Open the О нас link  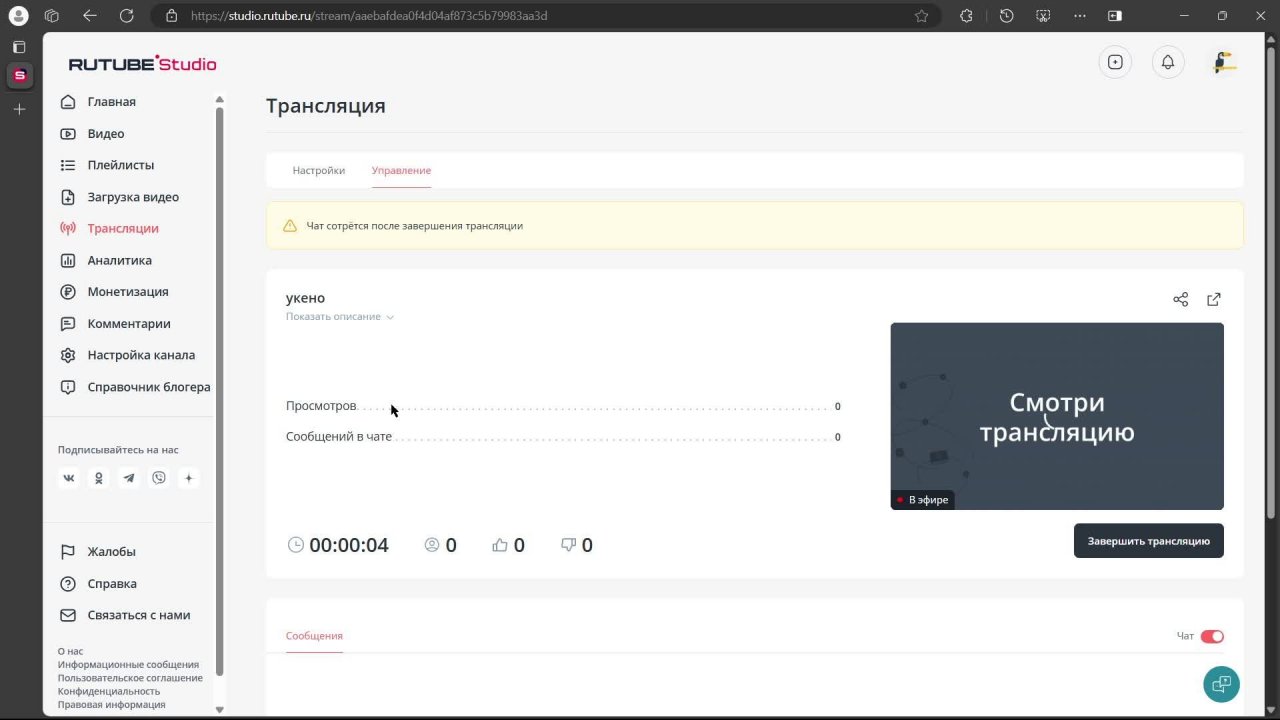70,652
